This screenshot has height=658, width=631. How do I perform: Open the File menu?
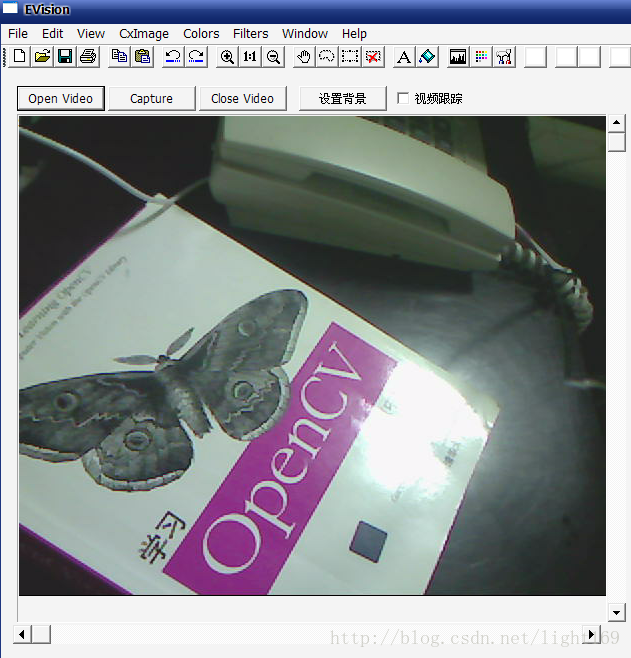point(18,34)
